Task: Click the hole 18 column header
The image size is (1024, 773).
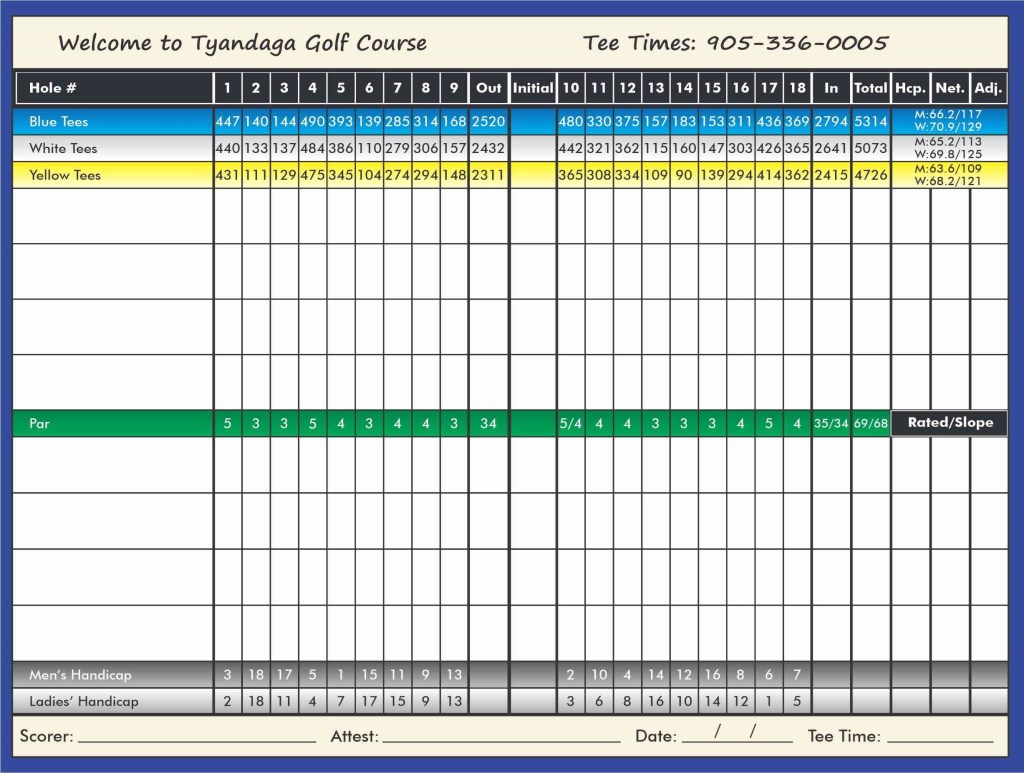Action: [797, 87]
